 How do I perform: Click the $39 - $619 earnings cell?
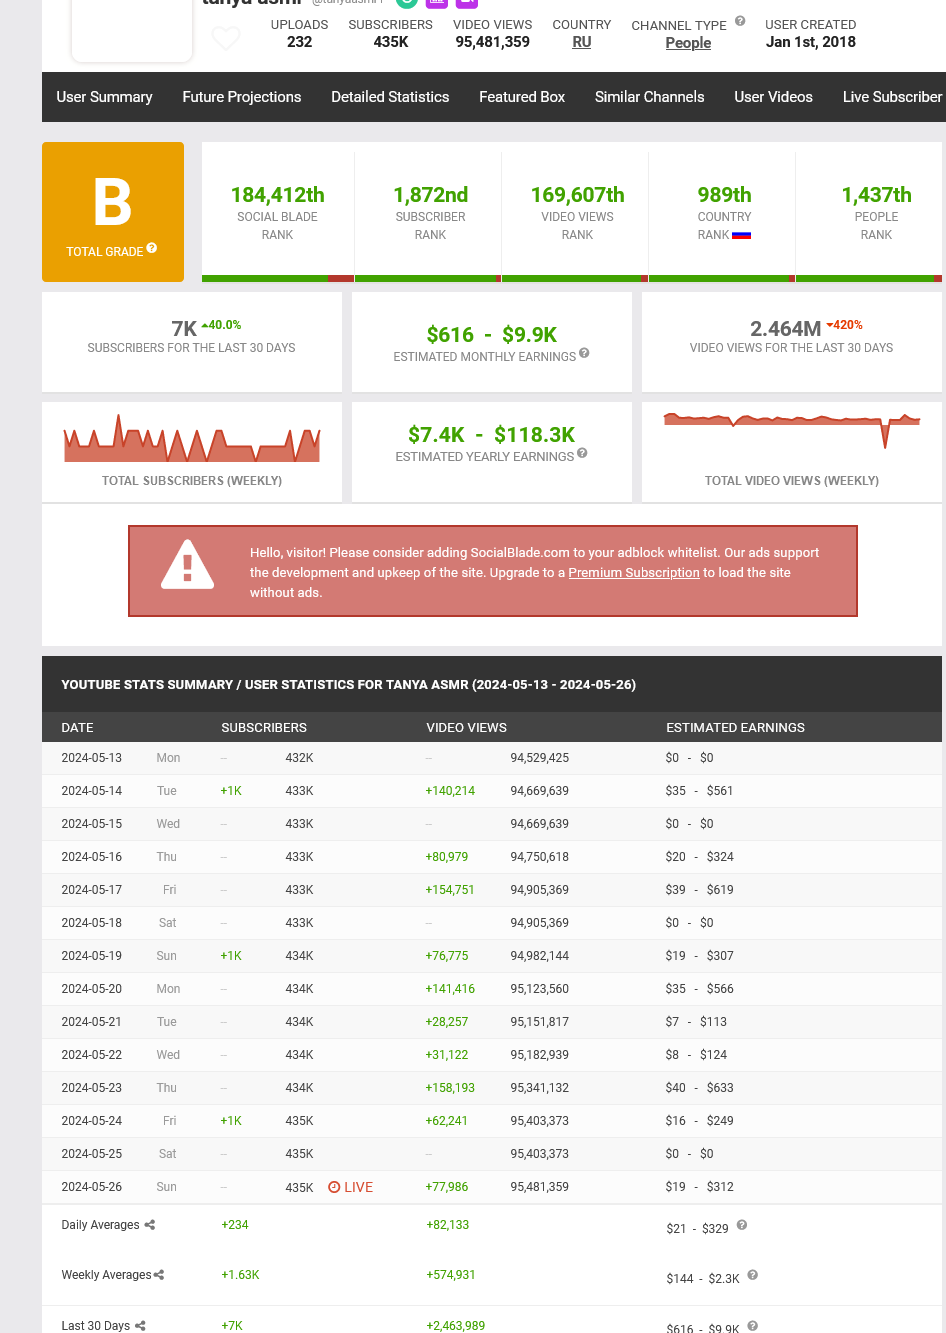(700, 890)
